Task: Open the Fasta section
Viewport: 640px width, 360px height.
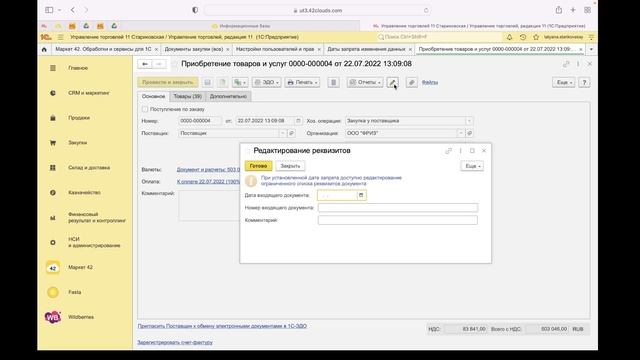Action: 74,292
